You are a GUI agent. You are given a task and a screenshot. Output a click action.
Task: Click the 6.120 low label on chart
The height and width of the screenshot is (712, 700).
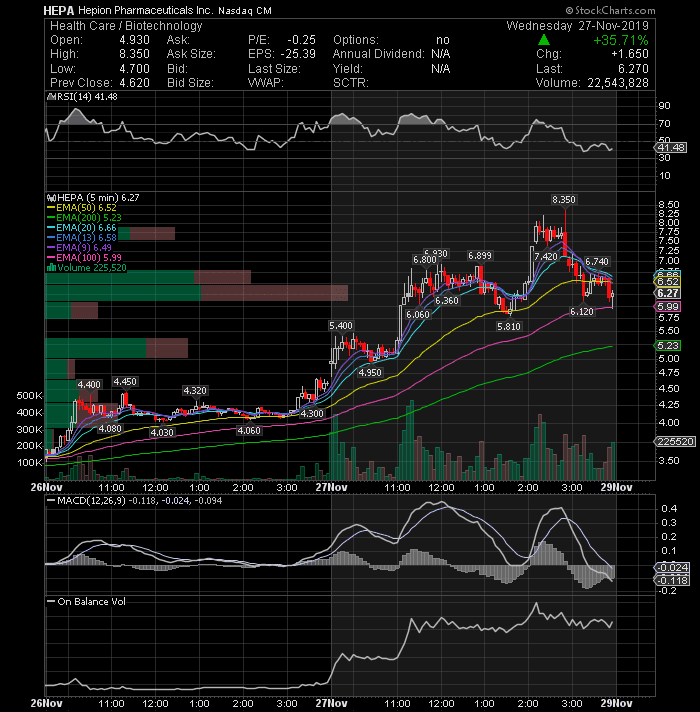click(x=582, y=312)
